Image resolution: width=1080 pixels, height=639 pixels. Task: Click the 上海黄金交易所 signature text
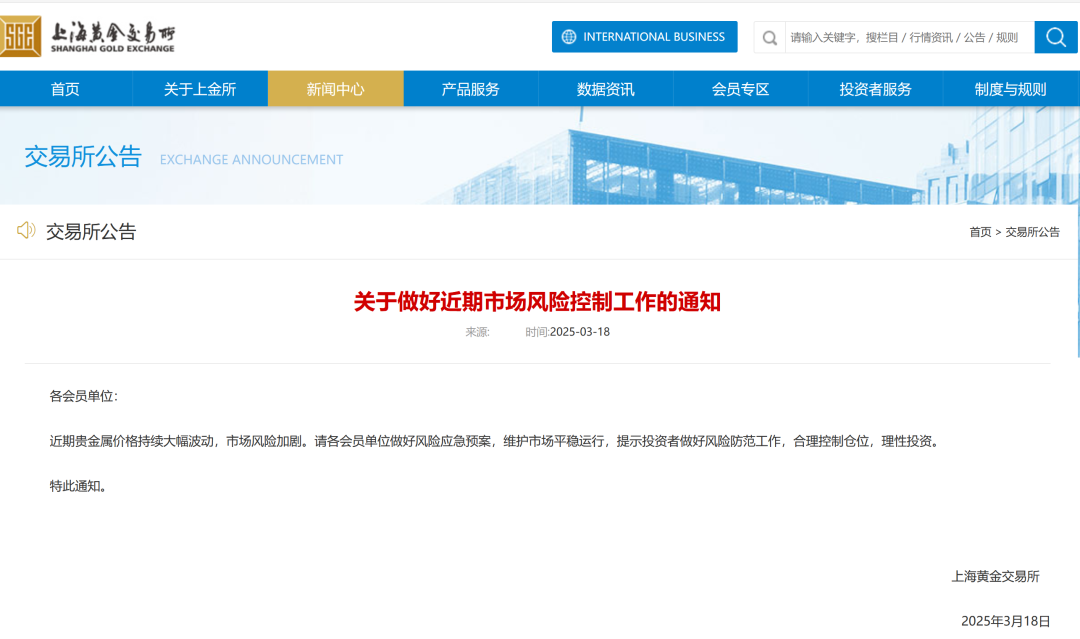995,576
